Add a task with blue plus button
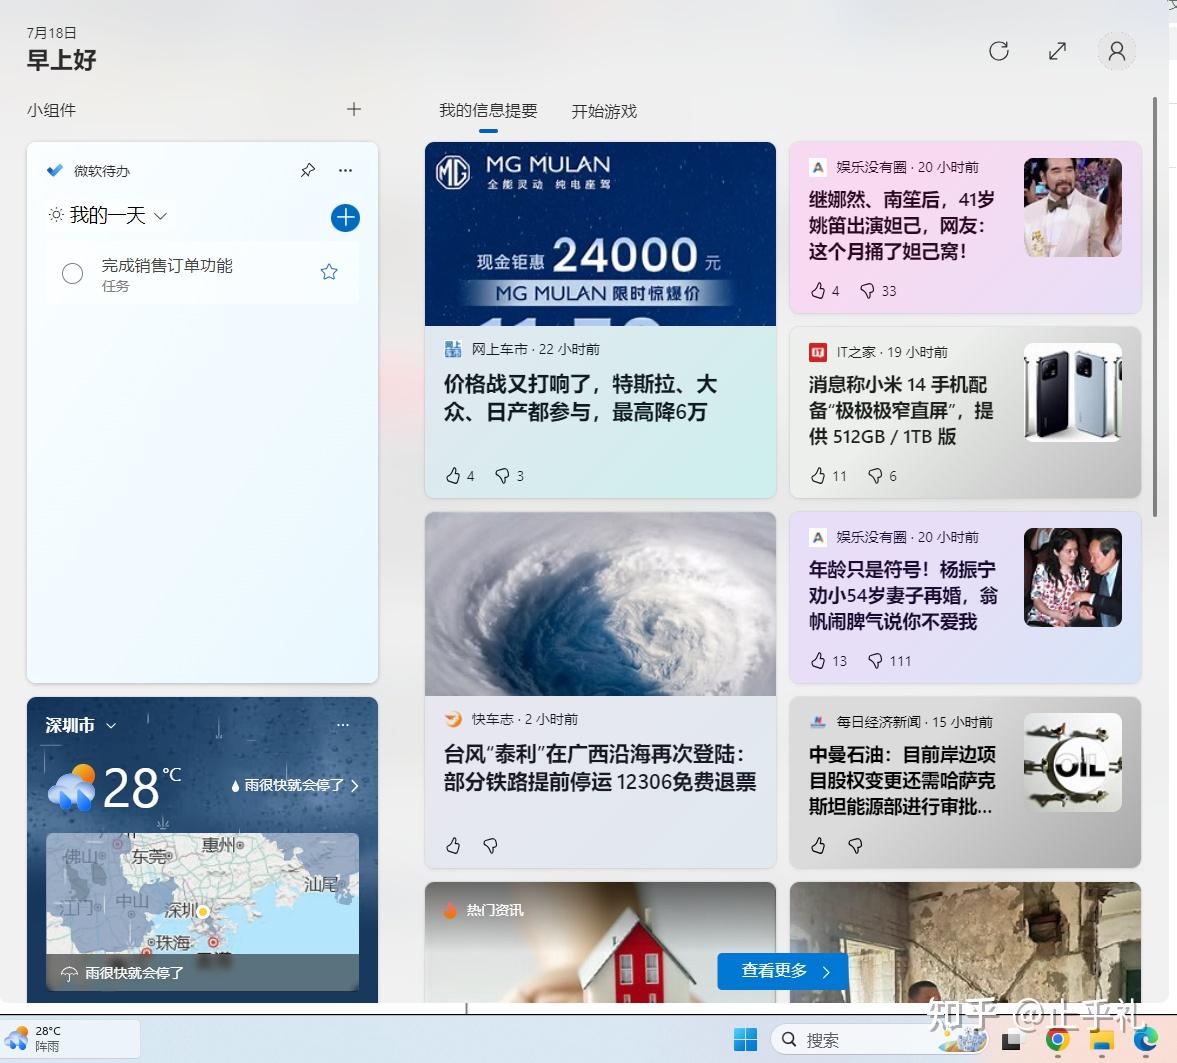1177x1063 pixels. tap(345, 218)
